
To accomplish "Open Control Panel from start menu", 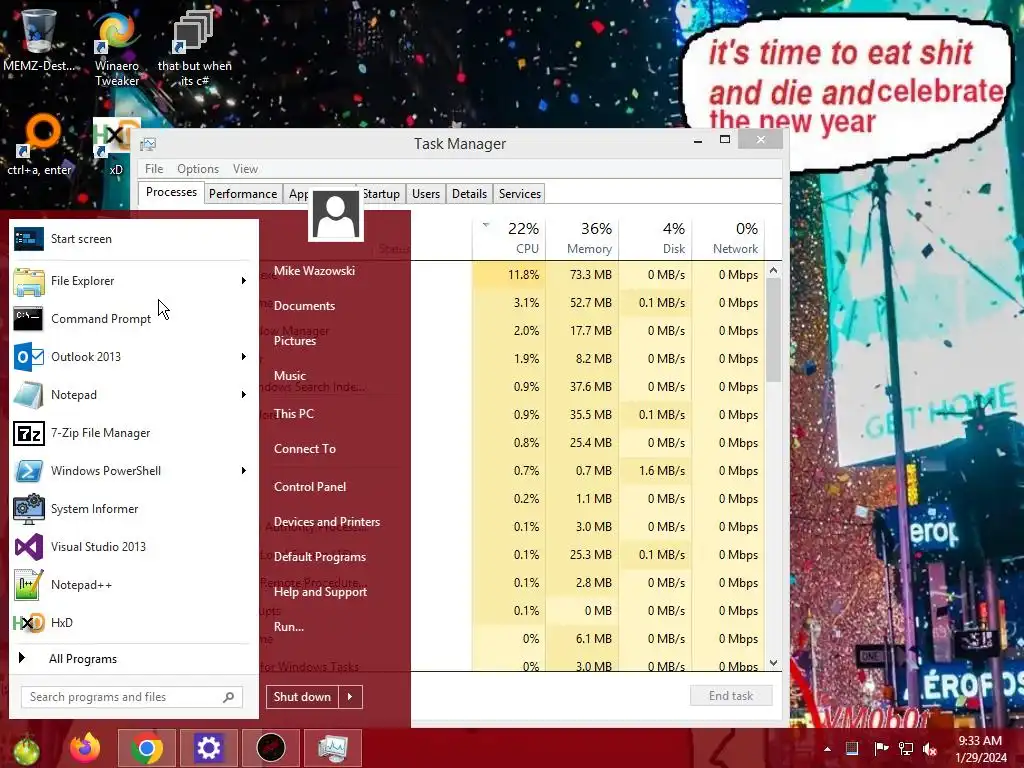I will (310, 487).
